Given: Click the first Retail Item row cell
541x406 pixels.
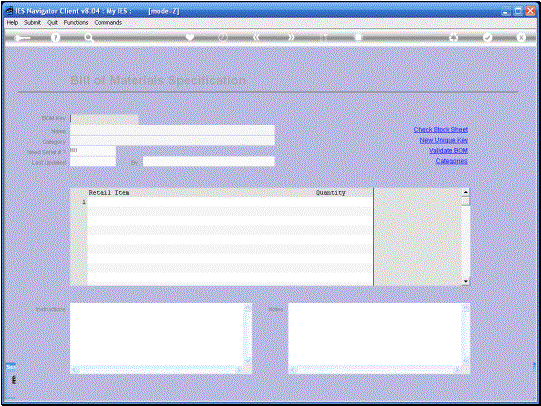Looking at the screenshot, I should point(200,202).
